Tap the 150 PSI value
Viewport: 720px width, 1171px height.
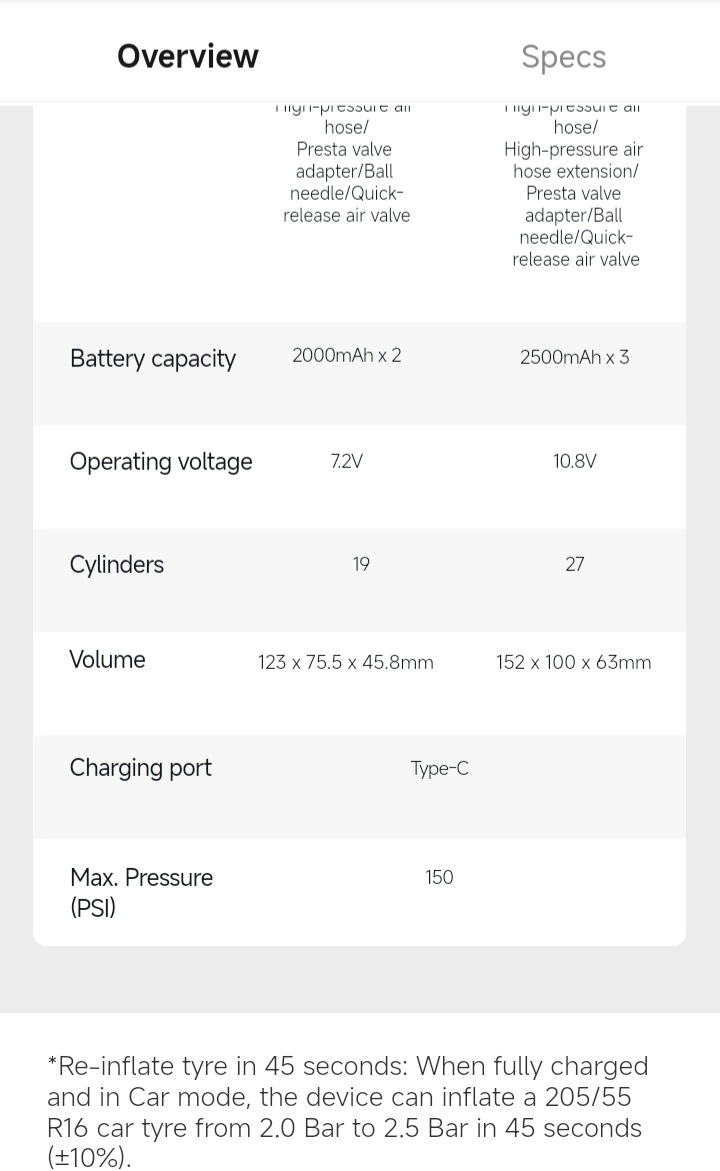439,877
